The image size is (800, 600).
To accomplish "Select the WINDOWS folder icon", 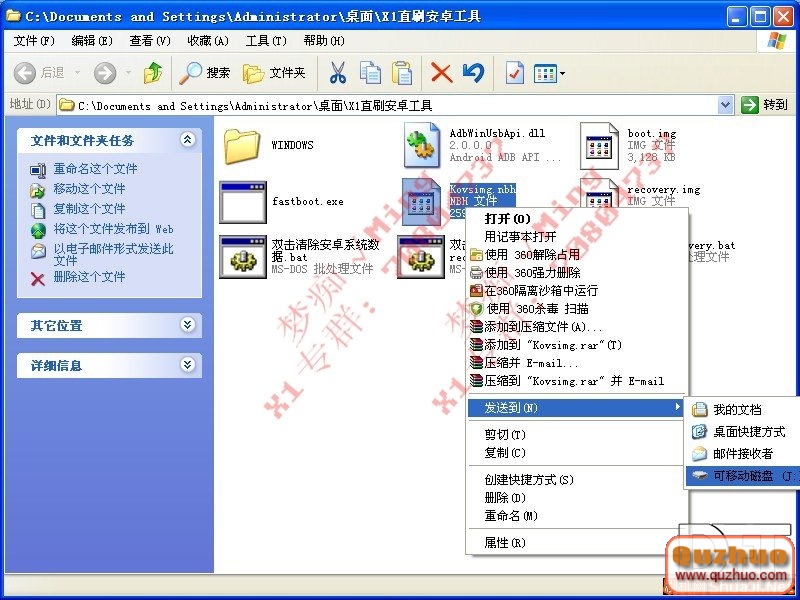I will [x=241, y=146].
